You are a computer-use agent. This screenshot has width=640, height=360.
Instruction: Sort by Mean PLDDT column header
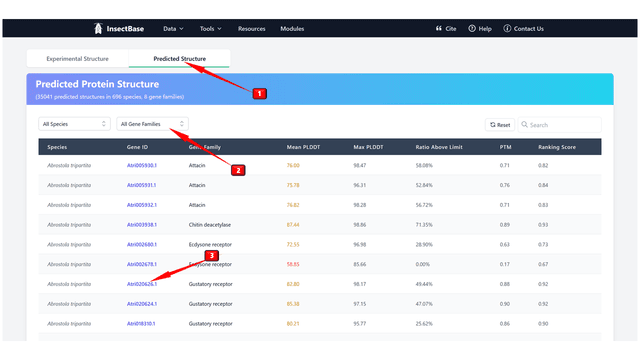point(303,147)
